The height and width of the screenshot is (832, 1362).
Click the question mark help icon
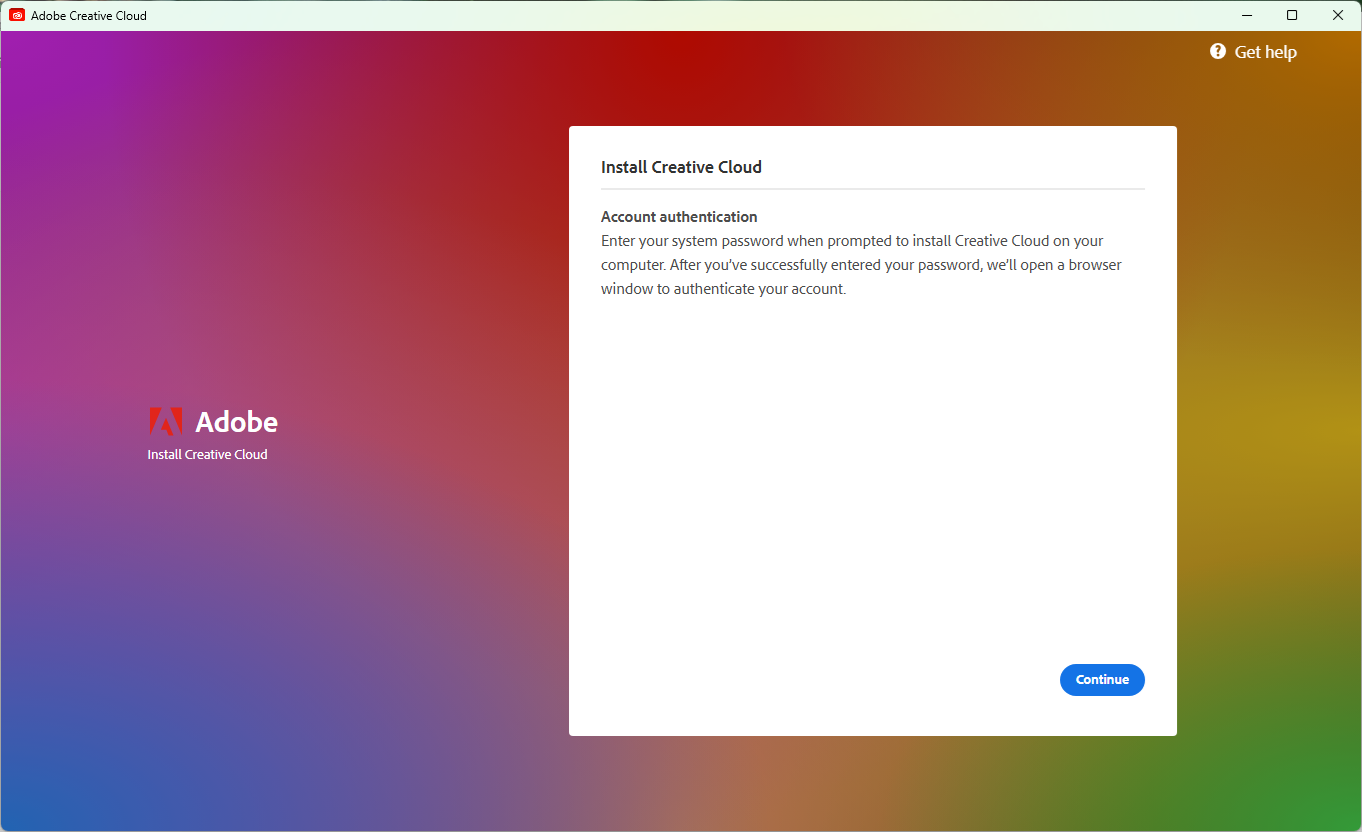pyautogui.click(x=1217, y=51)
